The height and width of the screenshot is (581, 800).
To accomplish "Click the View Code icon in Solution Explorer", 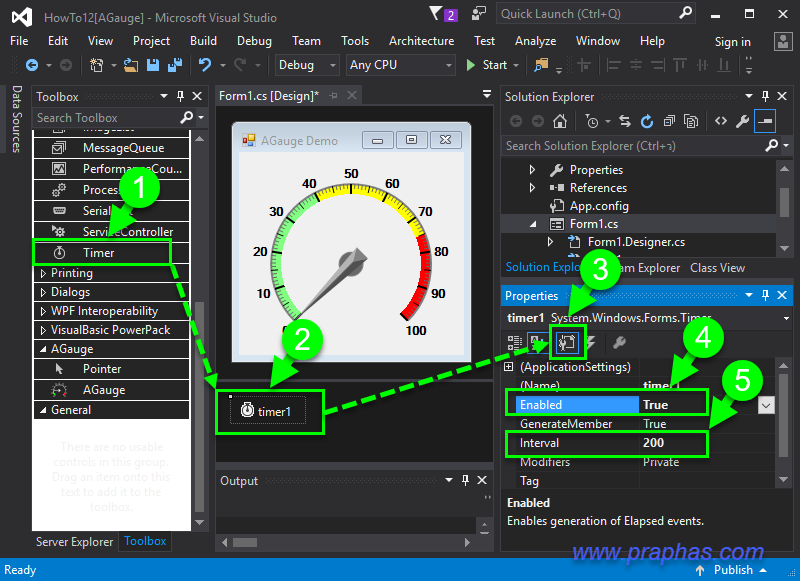I will pos(720,121).
